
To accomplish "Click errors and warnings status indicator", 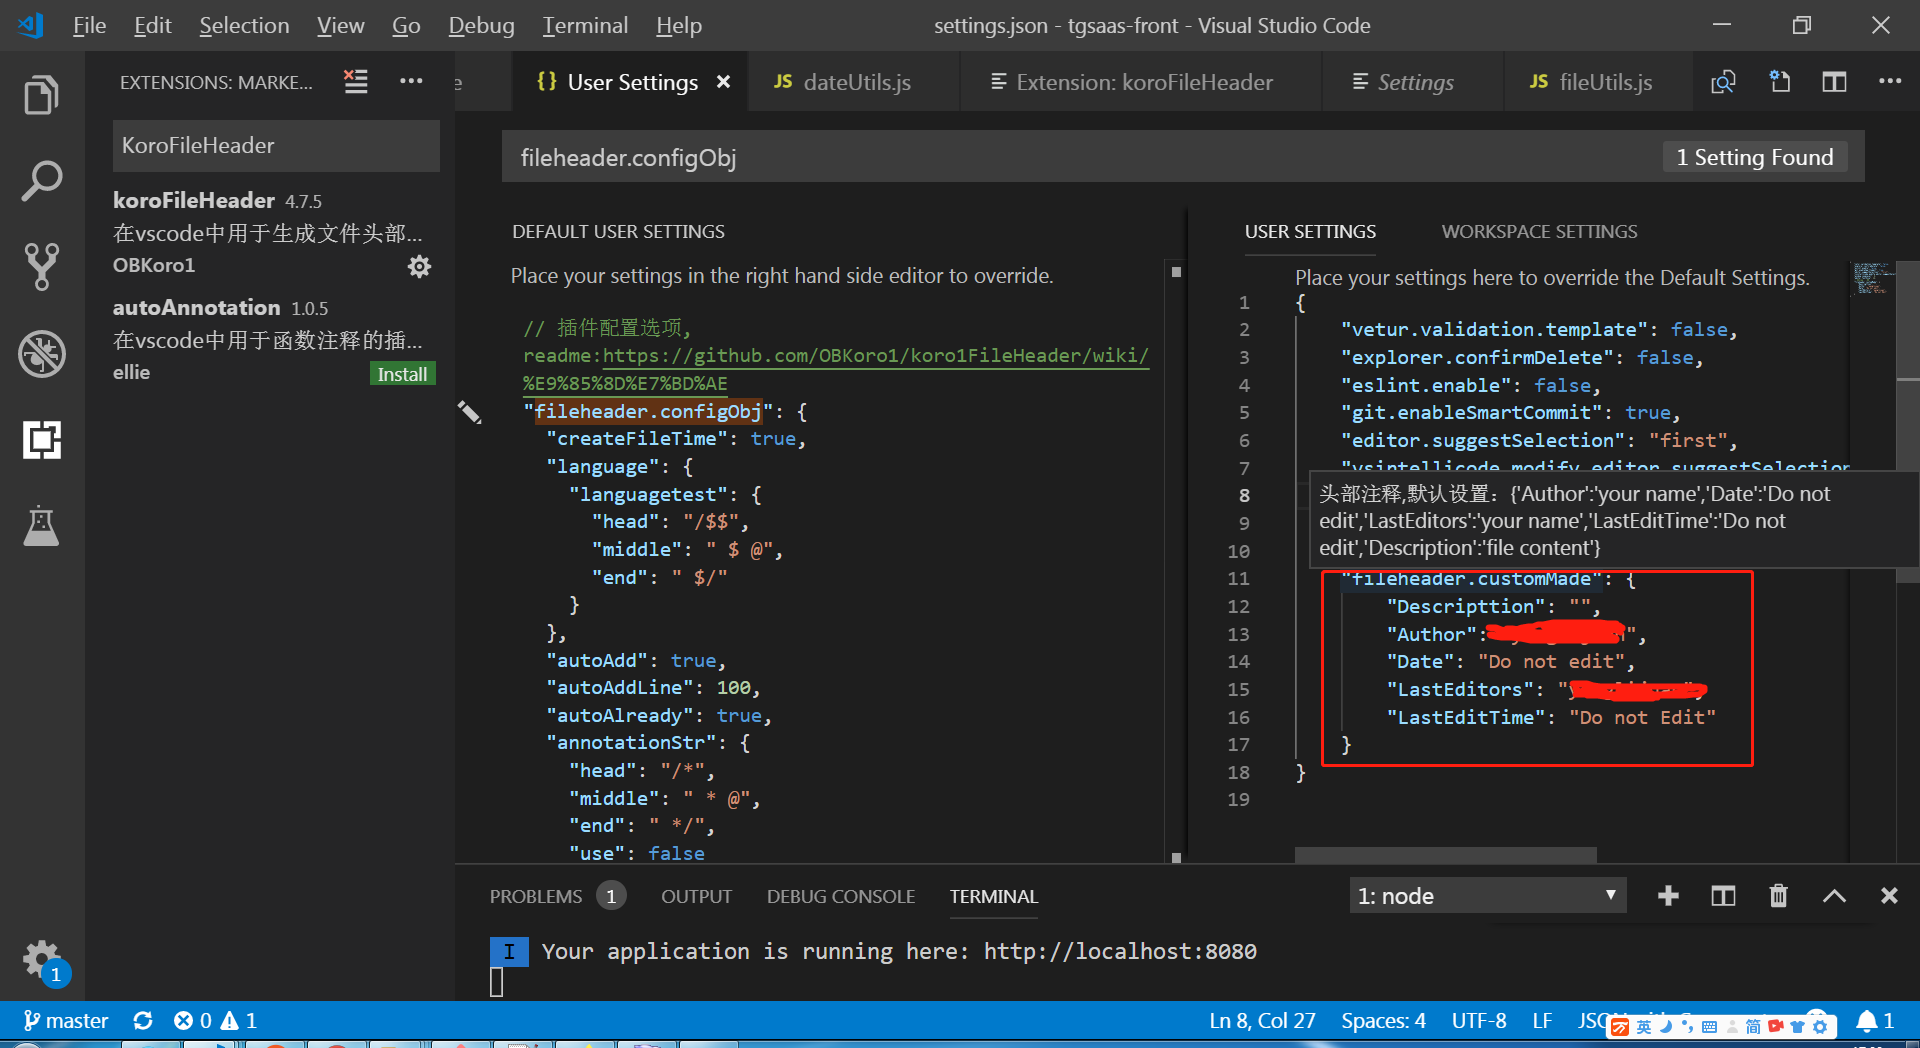I will tap(215, 1021).
